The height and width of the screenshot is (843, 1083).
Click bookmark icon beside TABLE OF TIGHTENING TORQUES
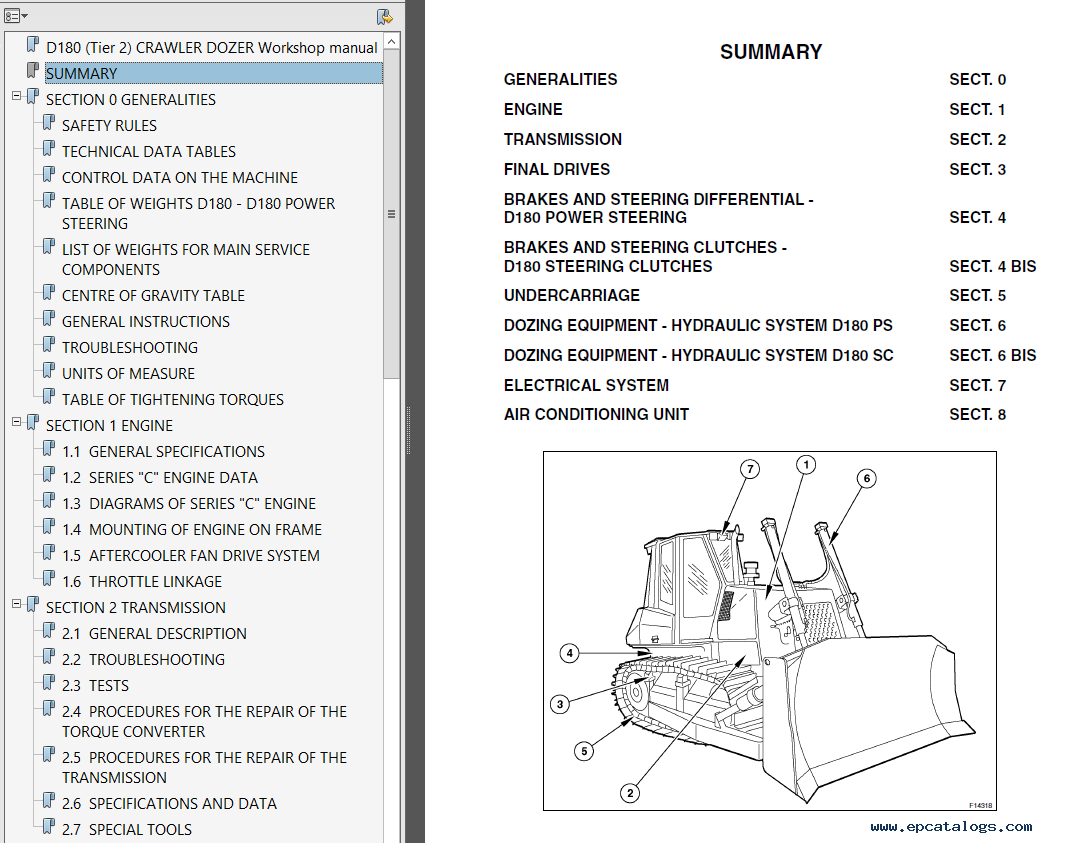(48, 397)
